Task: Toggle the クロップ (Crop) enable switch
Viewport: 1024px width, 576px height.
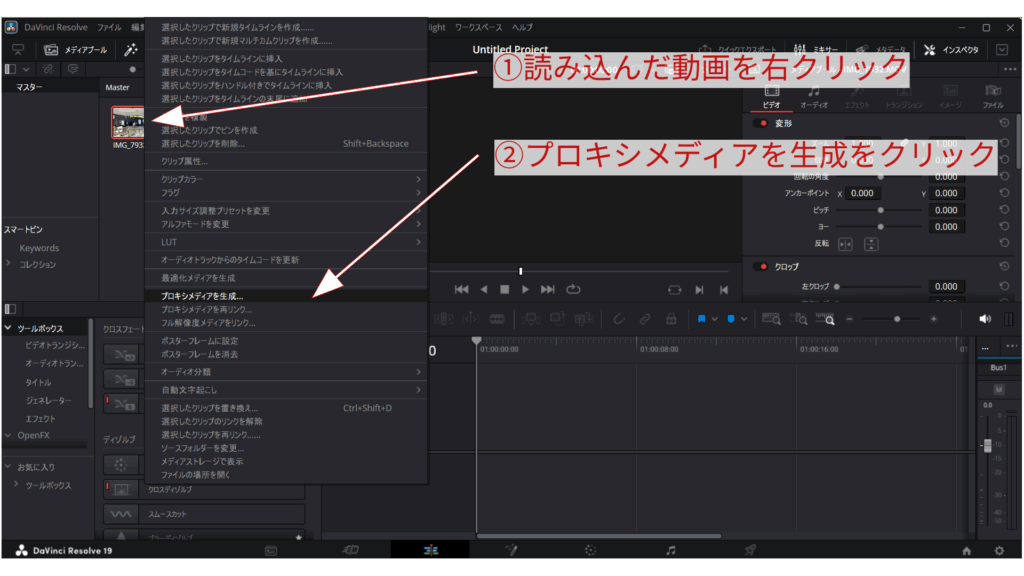Action: pyautogui.click(x=761, y=266)
